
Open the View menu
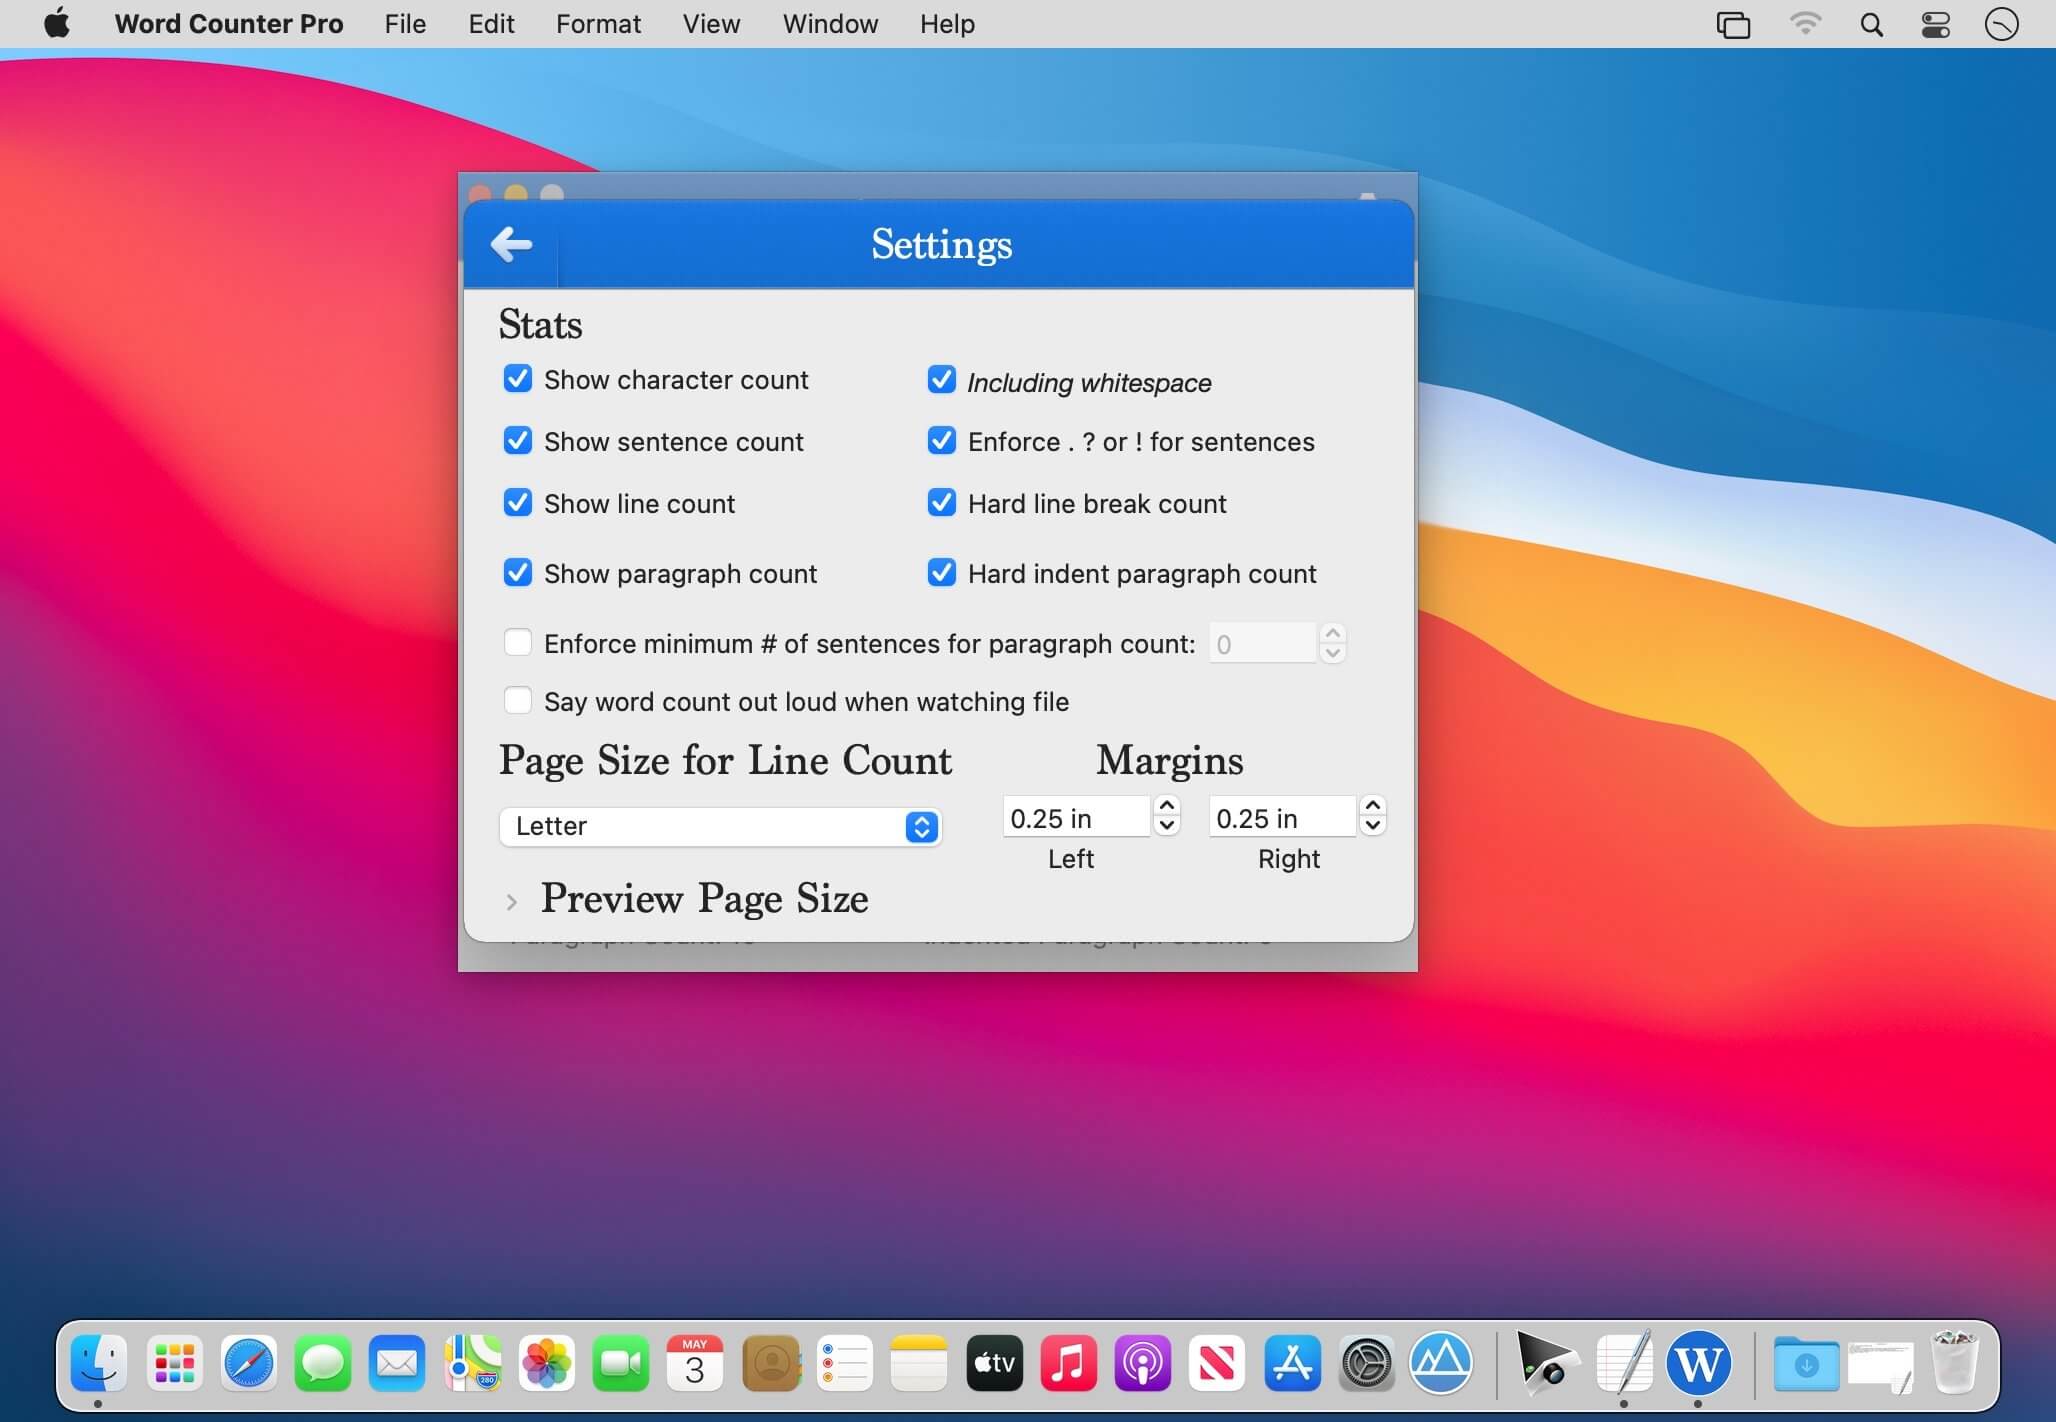711,24
